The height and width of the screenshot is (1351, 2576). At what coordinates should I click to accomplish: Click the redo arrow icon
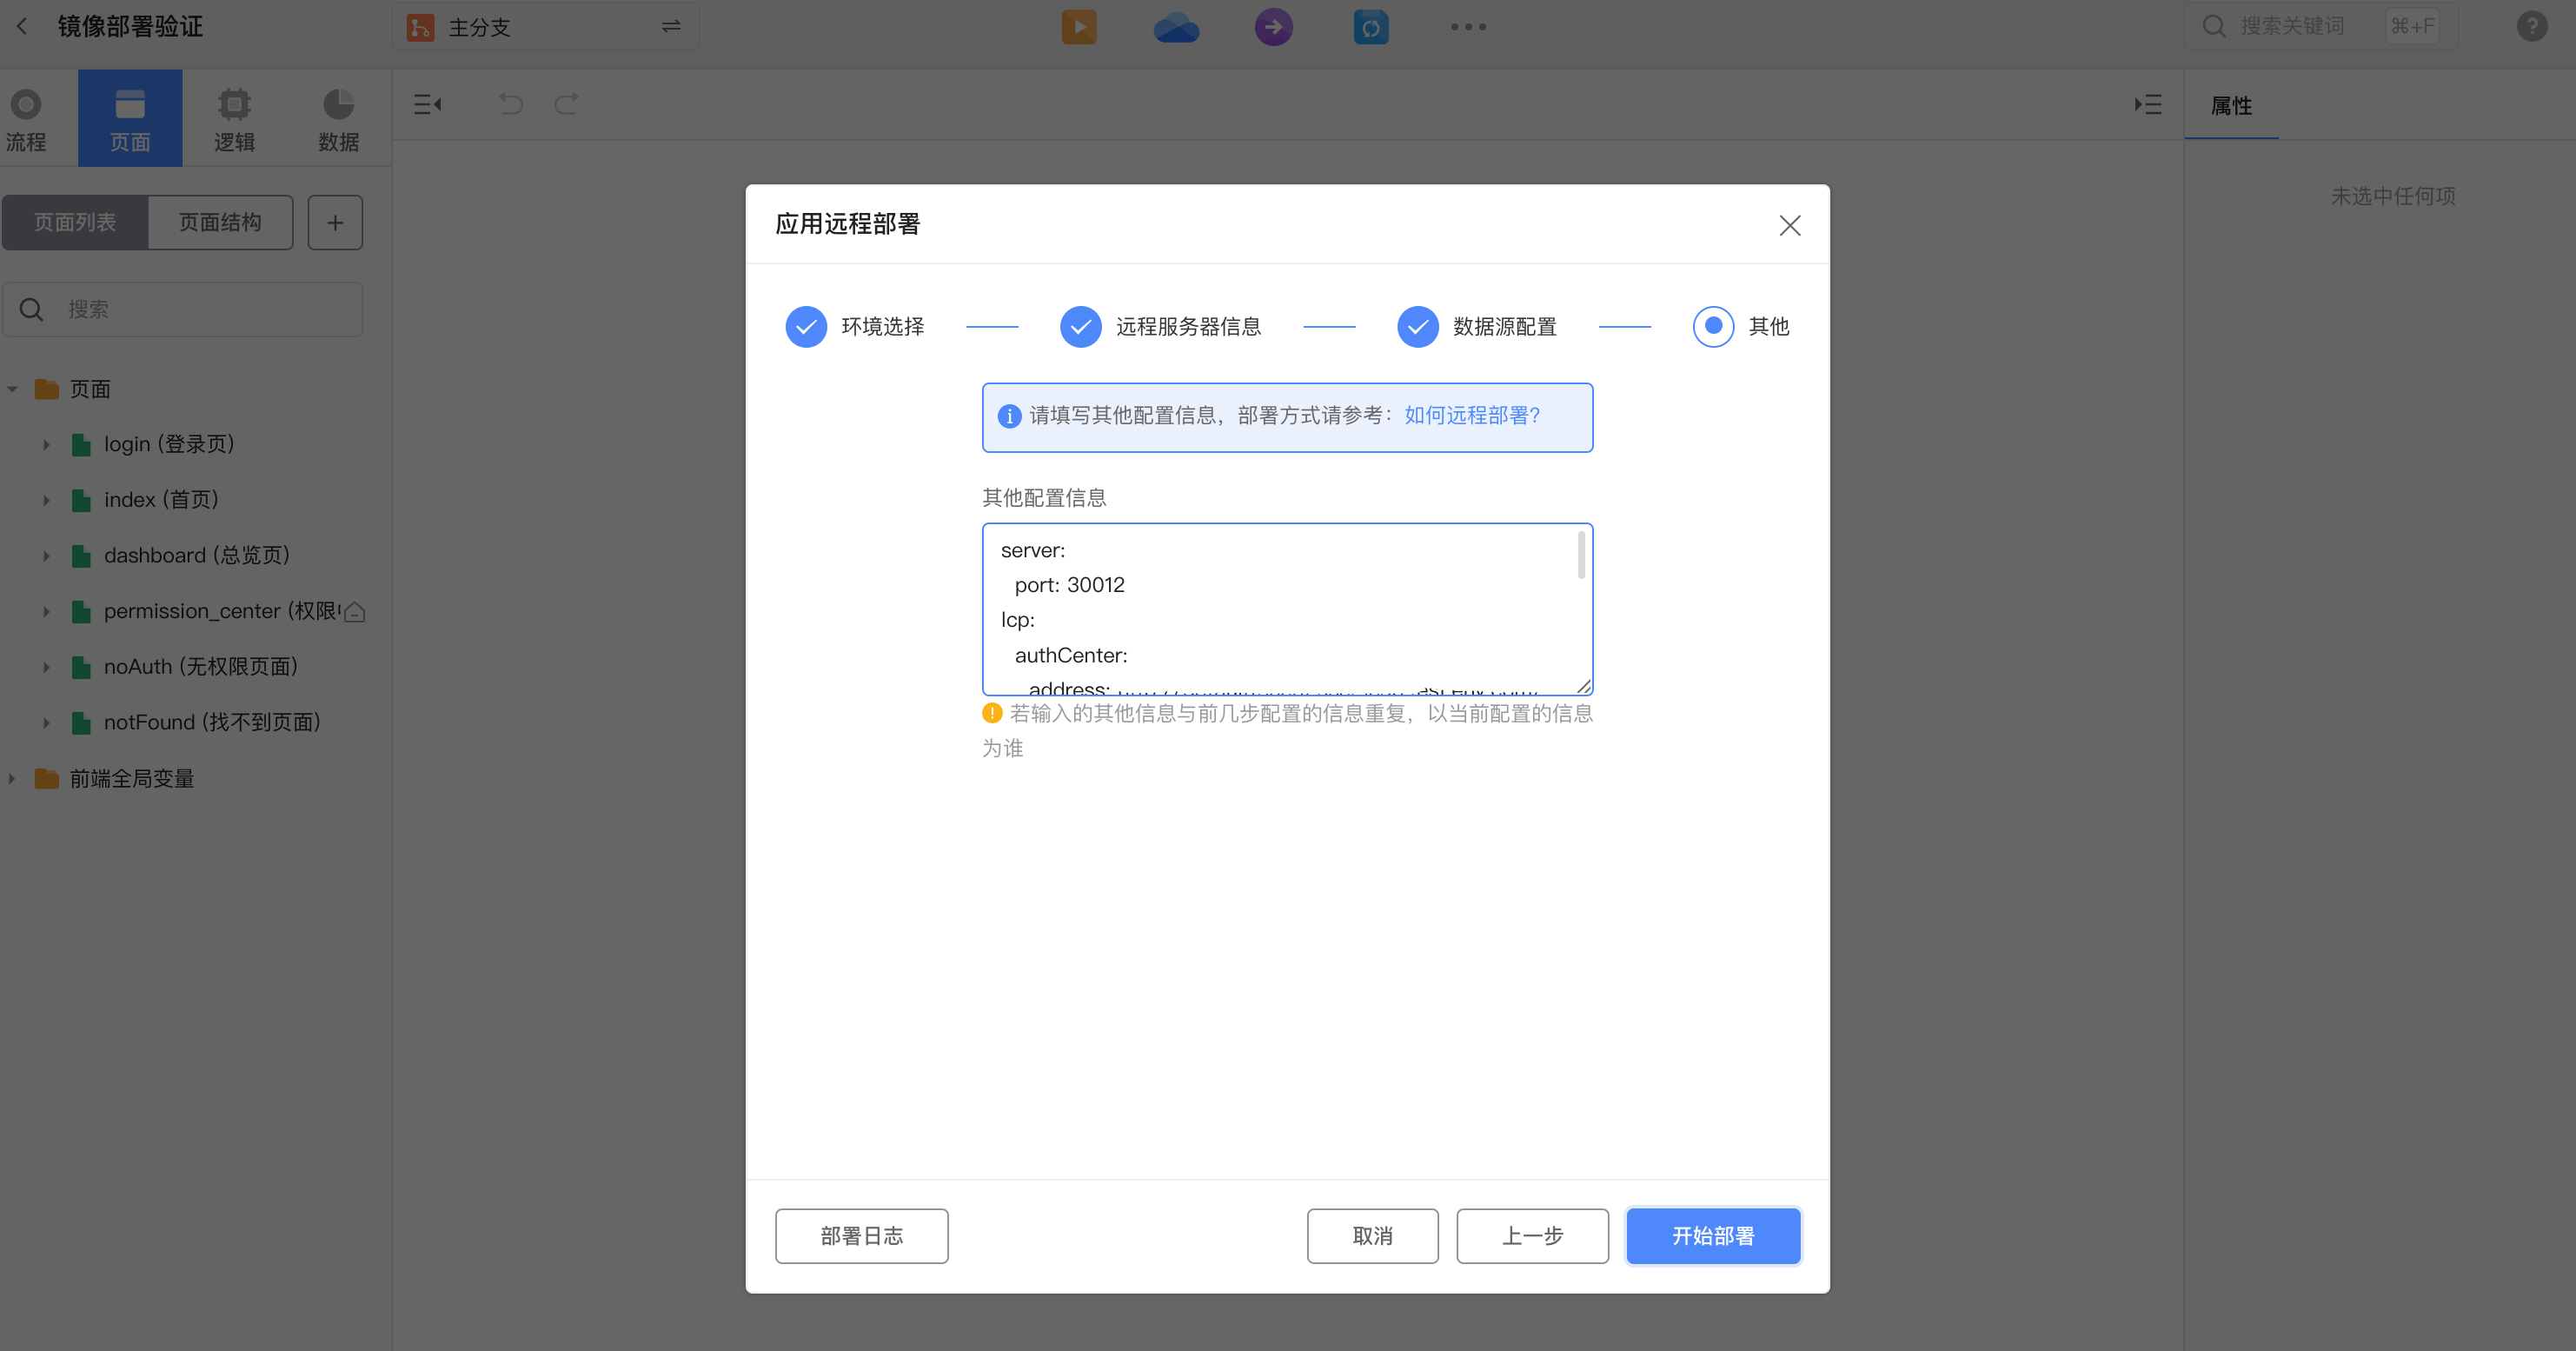pos(567,104)
